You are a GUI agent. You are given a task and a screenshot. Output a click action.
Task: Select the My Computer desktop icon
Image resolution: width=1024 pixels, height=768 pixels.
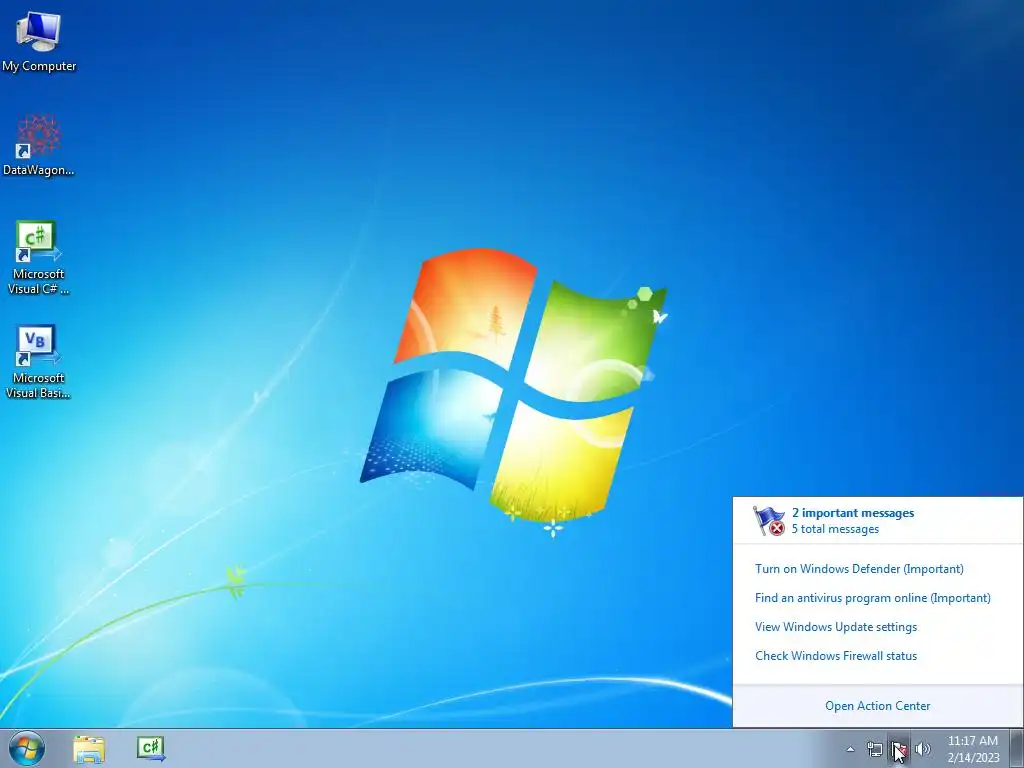point(39,40)
